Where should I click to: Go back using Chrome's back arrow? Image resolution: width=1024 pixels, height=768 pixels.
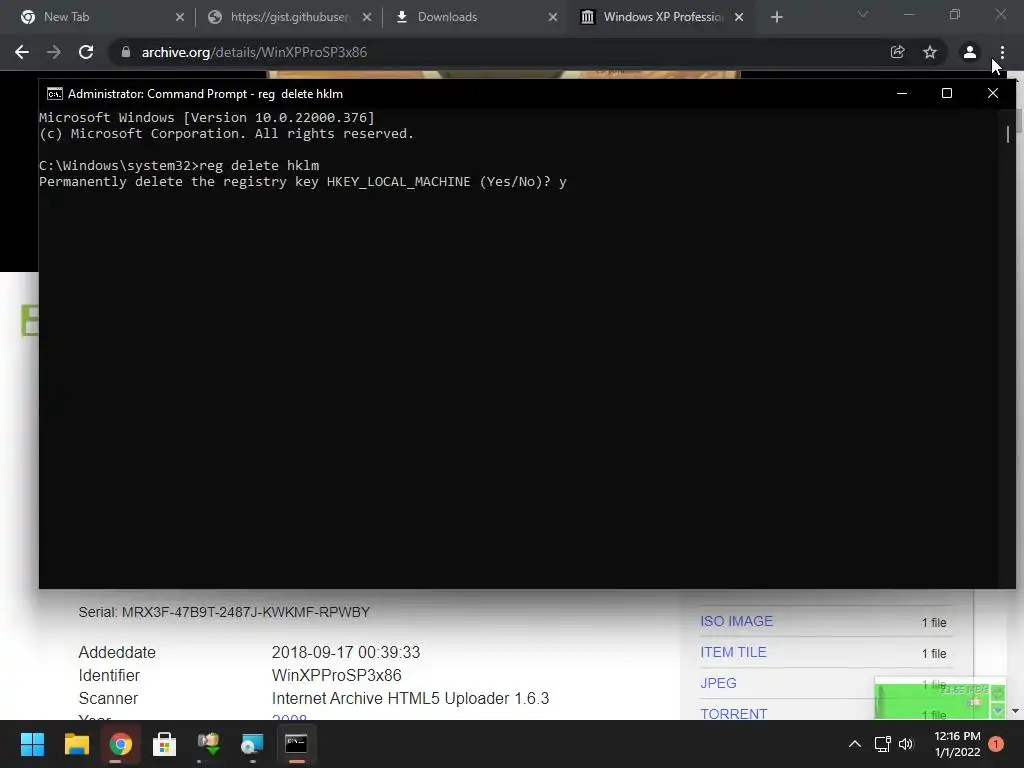click(22, 52)
